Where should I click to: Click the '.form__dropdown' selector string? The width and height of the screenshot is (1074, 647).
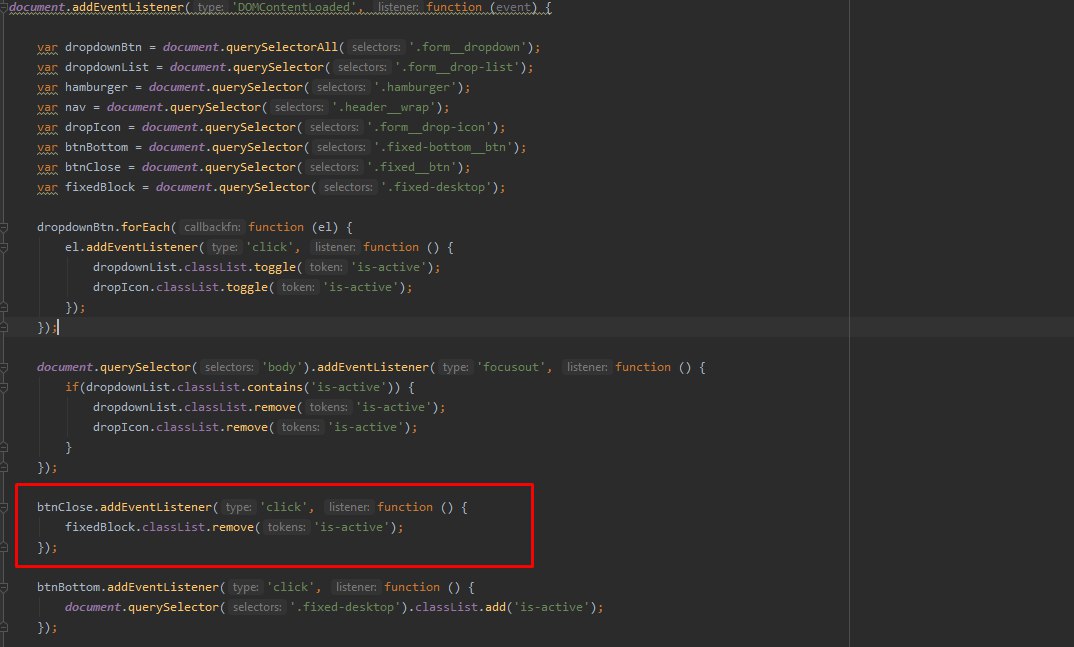[x=468, y=47]
